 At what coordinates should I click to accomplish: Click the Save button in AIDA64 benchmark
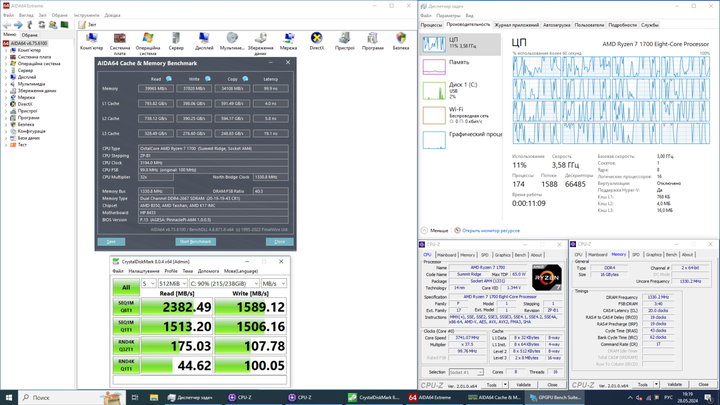(x=111, y=242)
